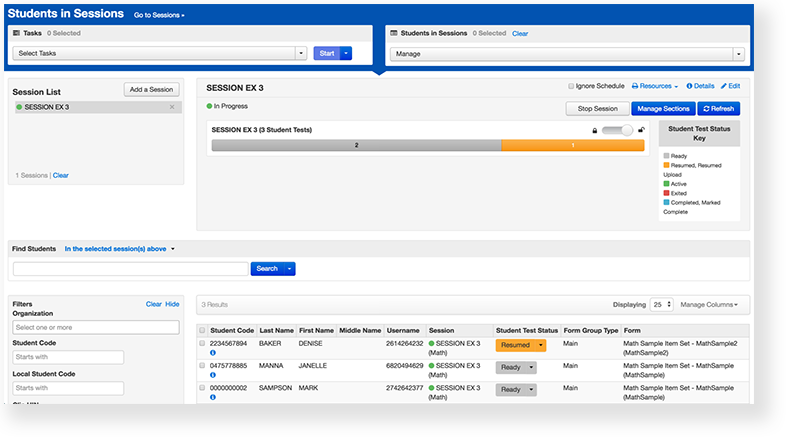Click the Add a Session button
Screen dimensions: 794x444
(x=152, y=90)
